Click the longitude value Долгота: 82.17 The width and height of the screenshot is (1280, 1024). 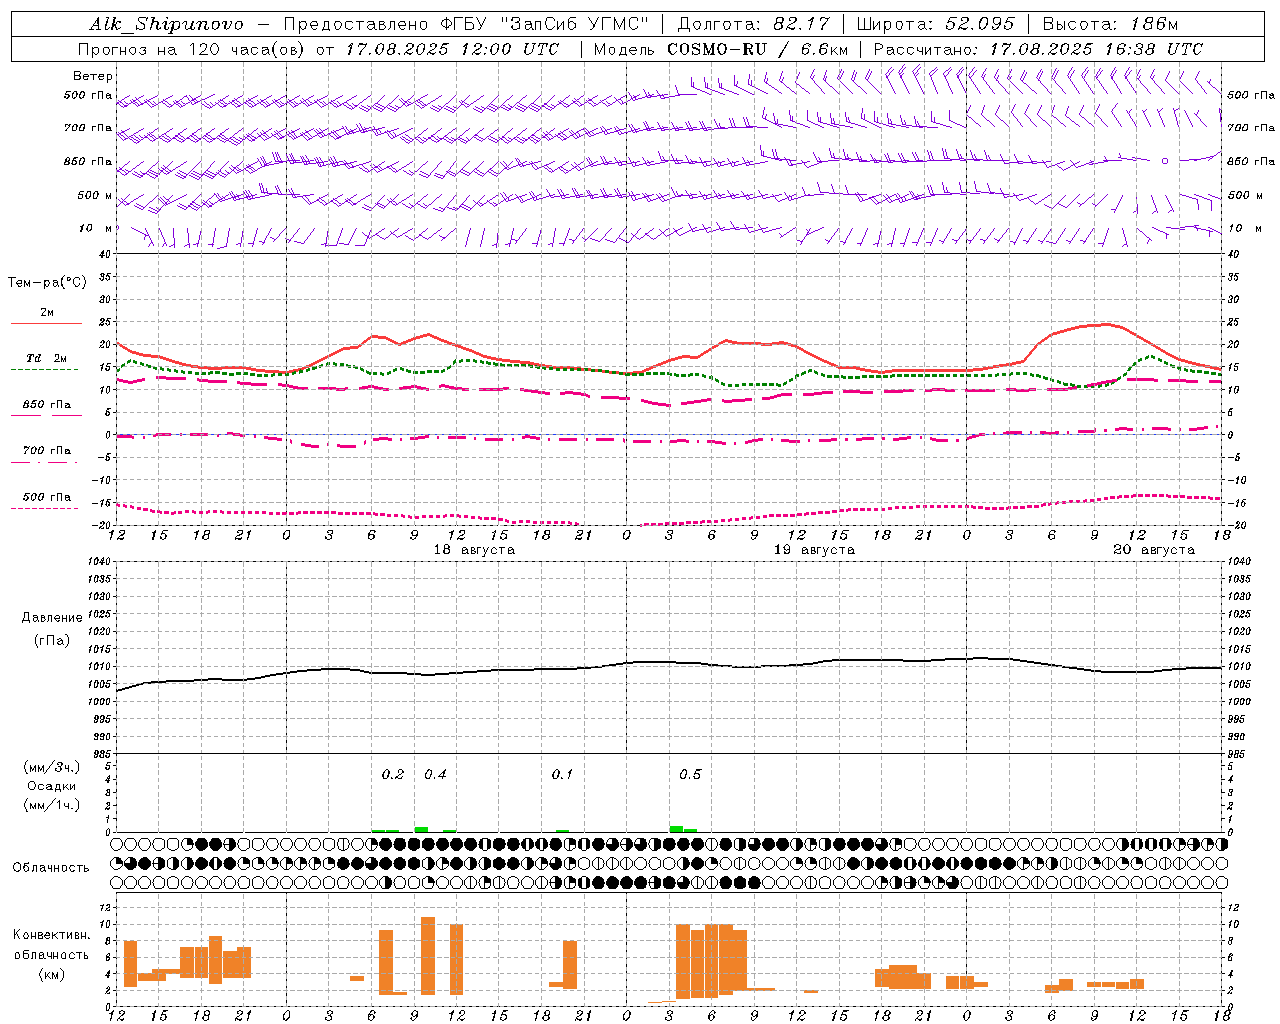point(753,24)
